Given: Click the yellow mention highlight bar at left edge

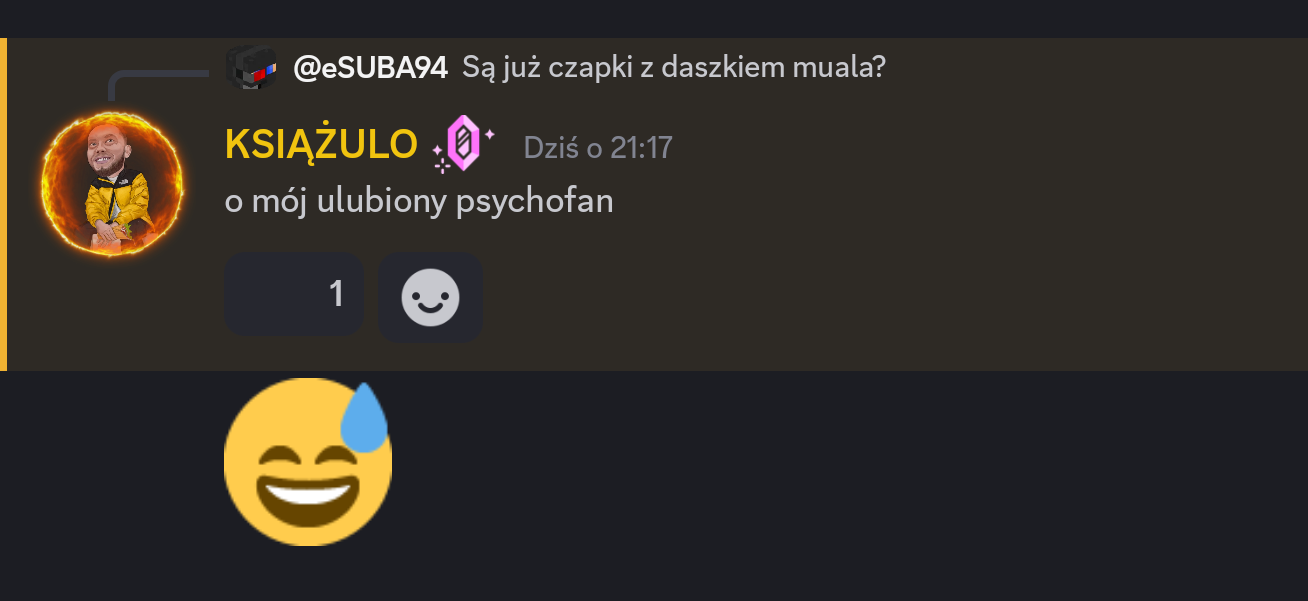Looking at the screenshot, I should [x=3, y=204].
